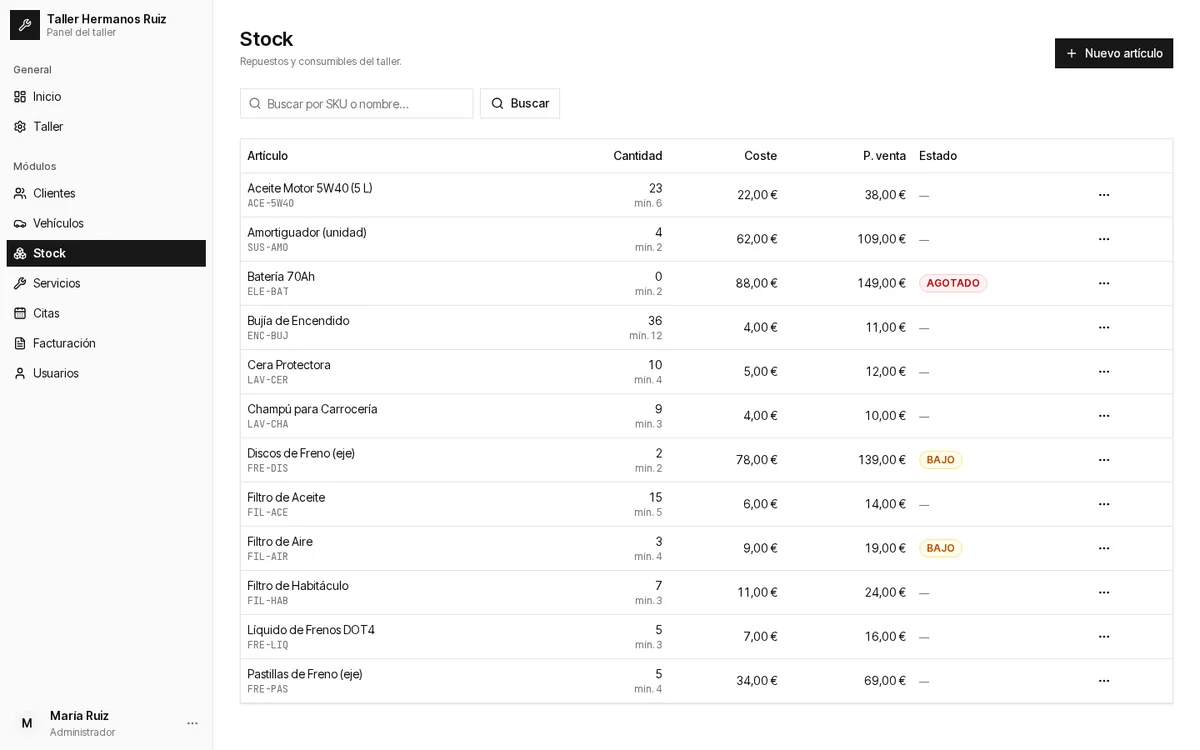Image resolution: width=1200 pixels, height=750 pixels.
Task: Open the Servicios module
Action: coord(106,283)
